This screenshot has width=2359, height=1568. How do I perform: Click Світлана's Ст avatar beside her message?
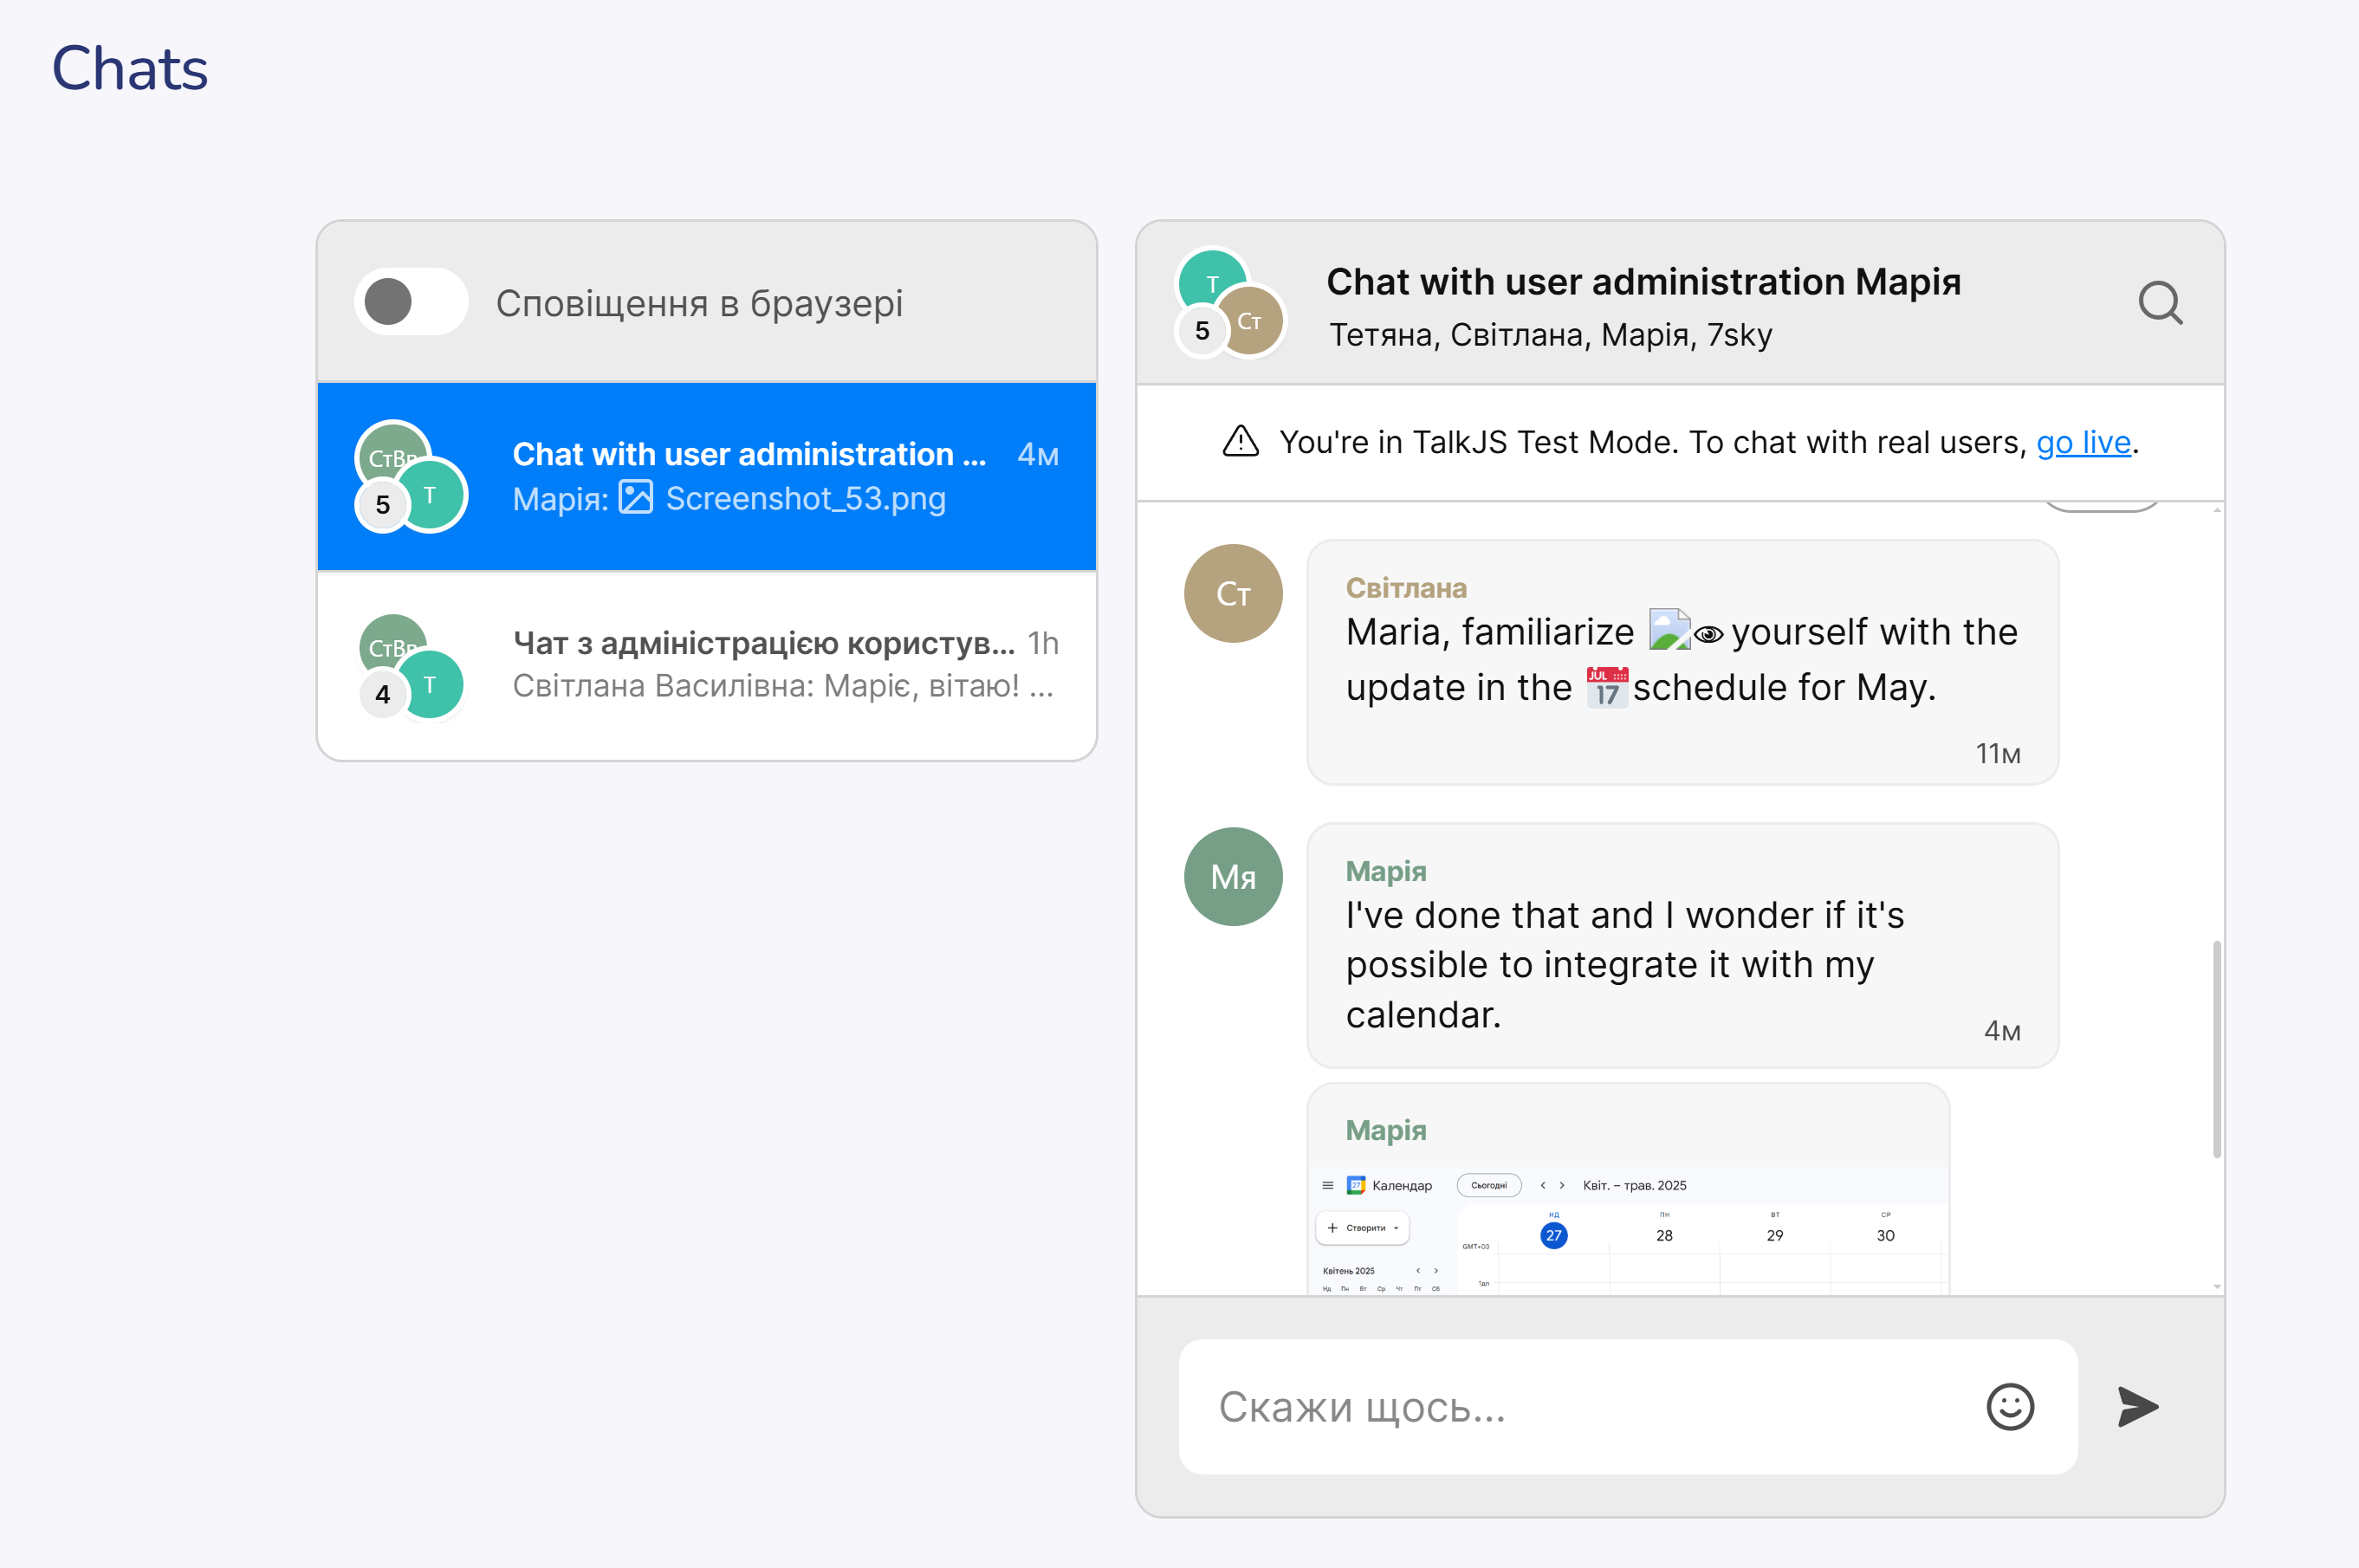coord(1232,594)
